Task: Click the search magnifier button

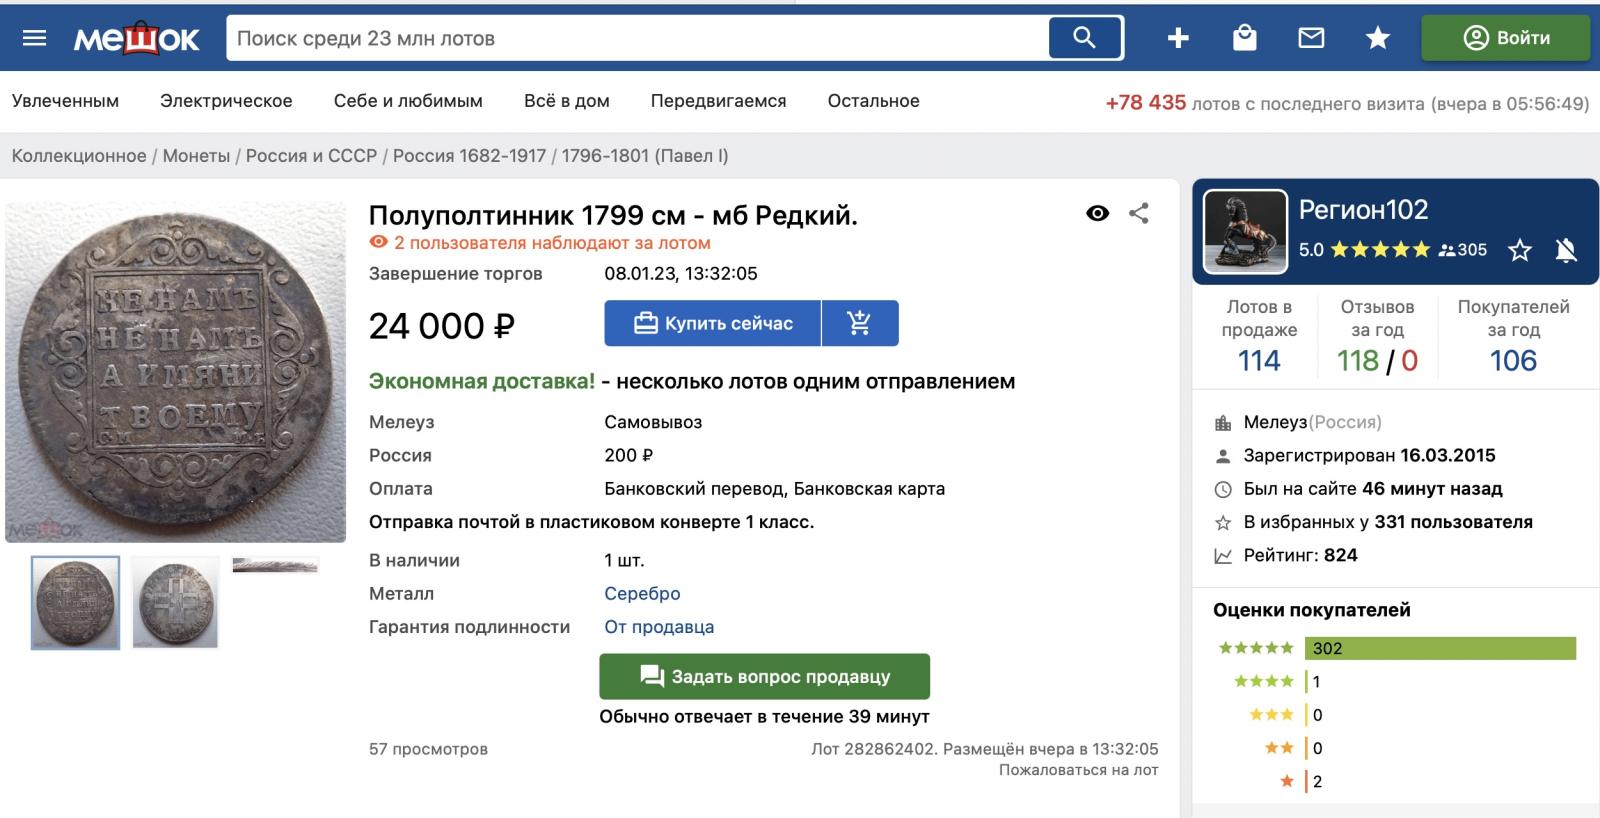Action: 1085,38
